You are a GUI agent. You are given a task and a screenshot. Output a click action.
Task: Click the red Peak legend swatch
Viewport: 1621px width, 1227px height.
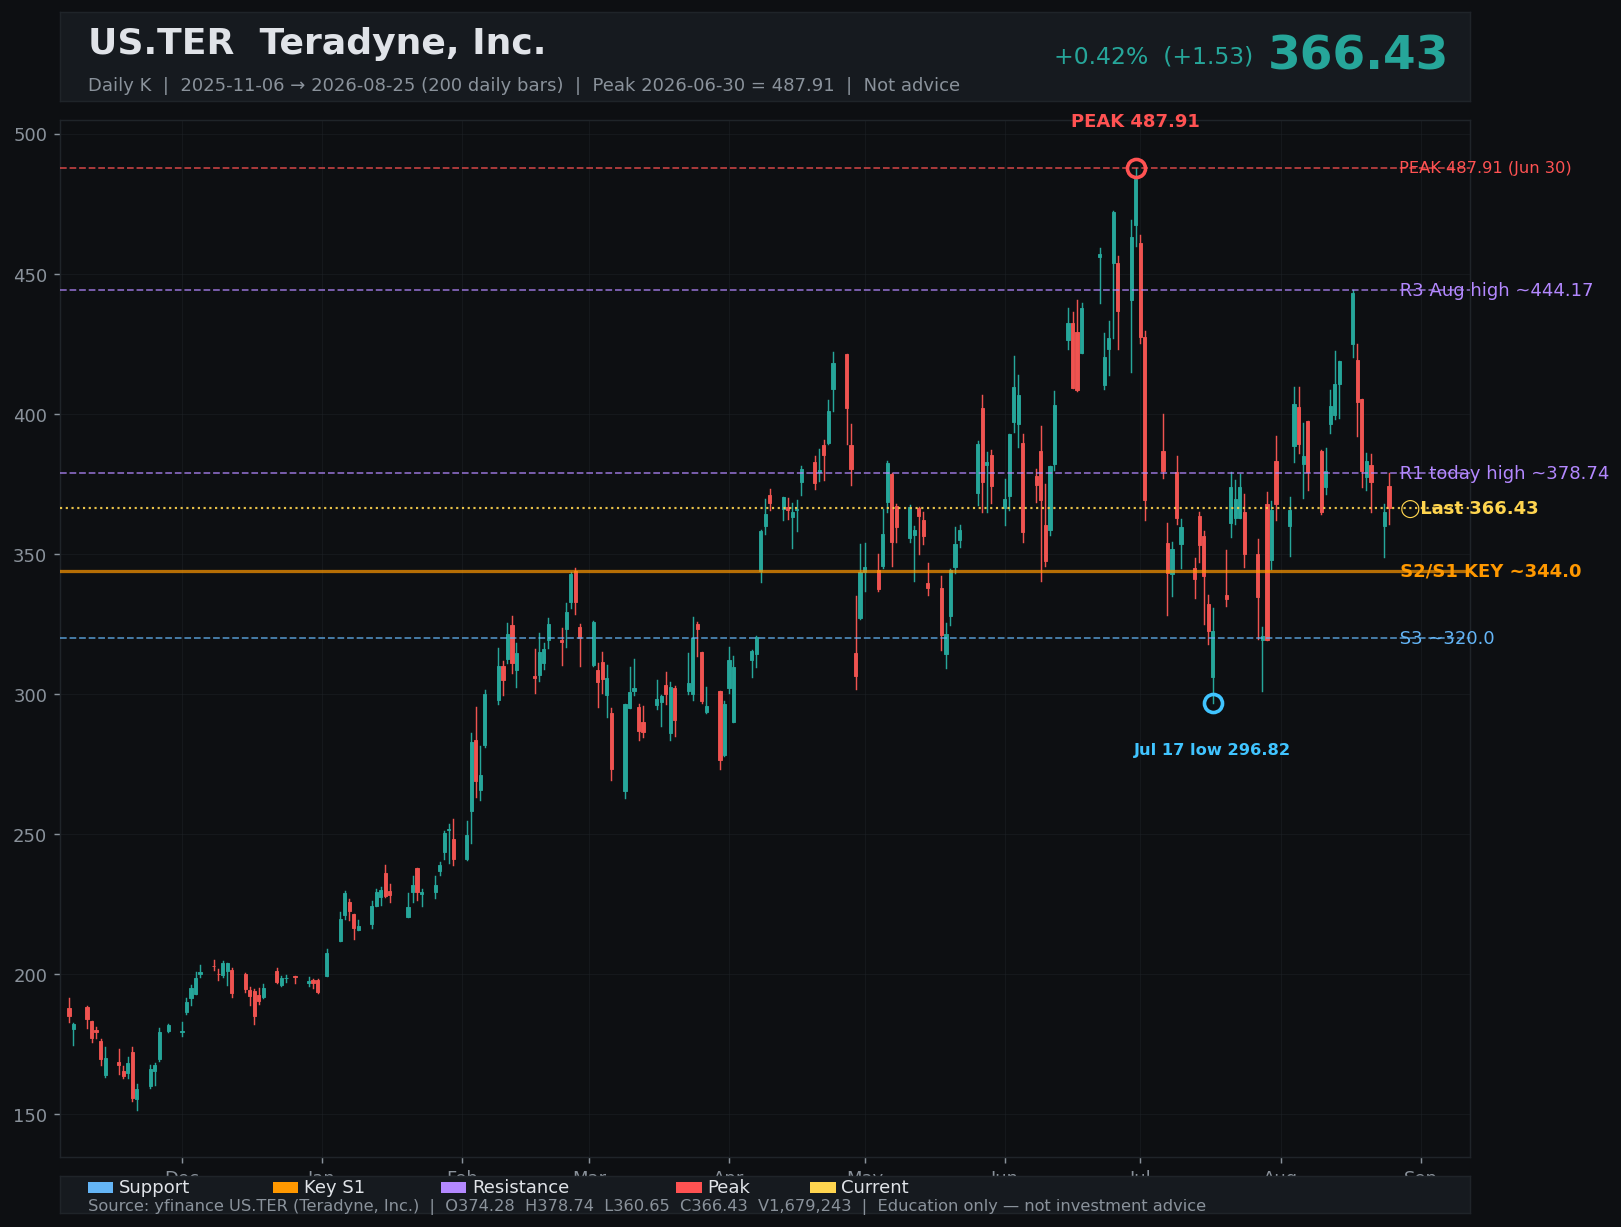coord(689,1187)
